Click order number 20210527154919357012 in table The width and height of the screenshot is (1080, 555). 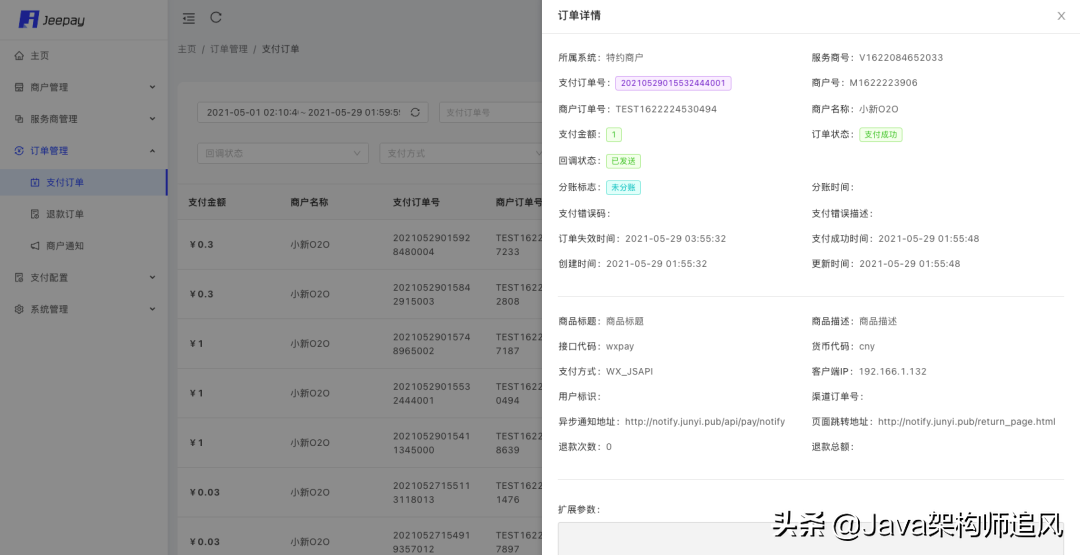click(431, 542)
